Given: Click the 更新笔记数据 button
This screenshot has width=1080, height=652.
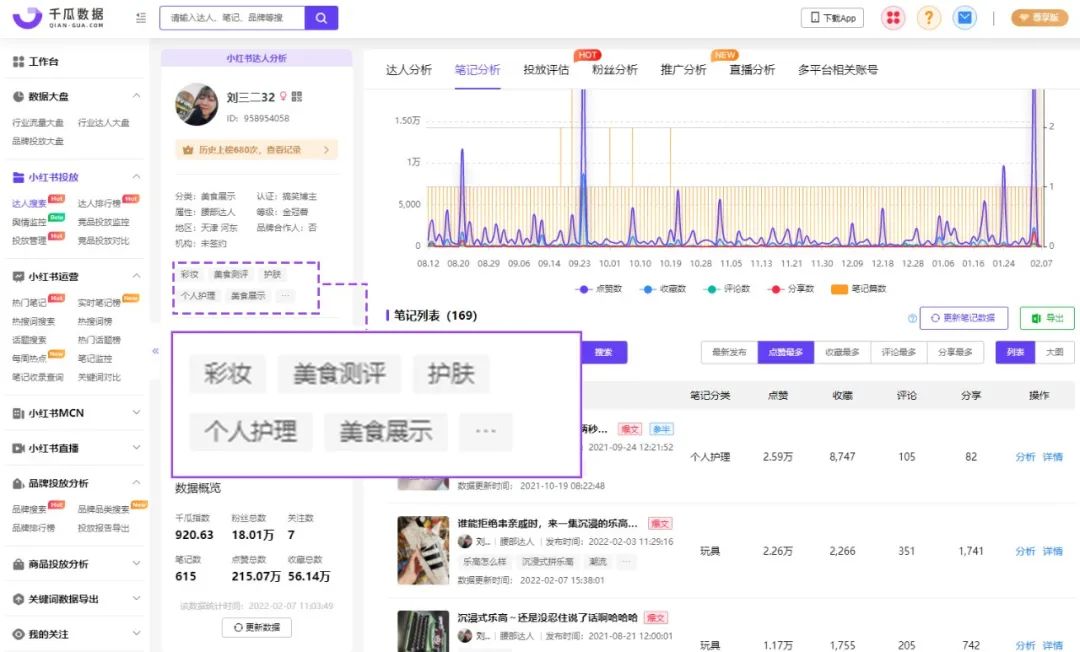Looking at the screenshot, I should 964,318.
